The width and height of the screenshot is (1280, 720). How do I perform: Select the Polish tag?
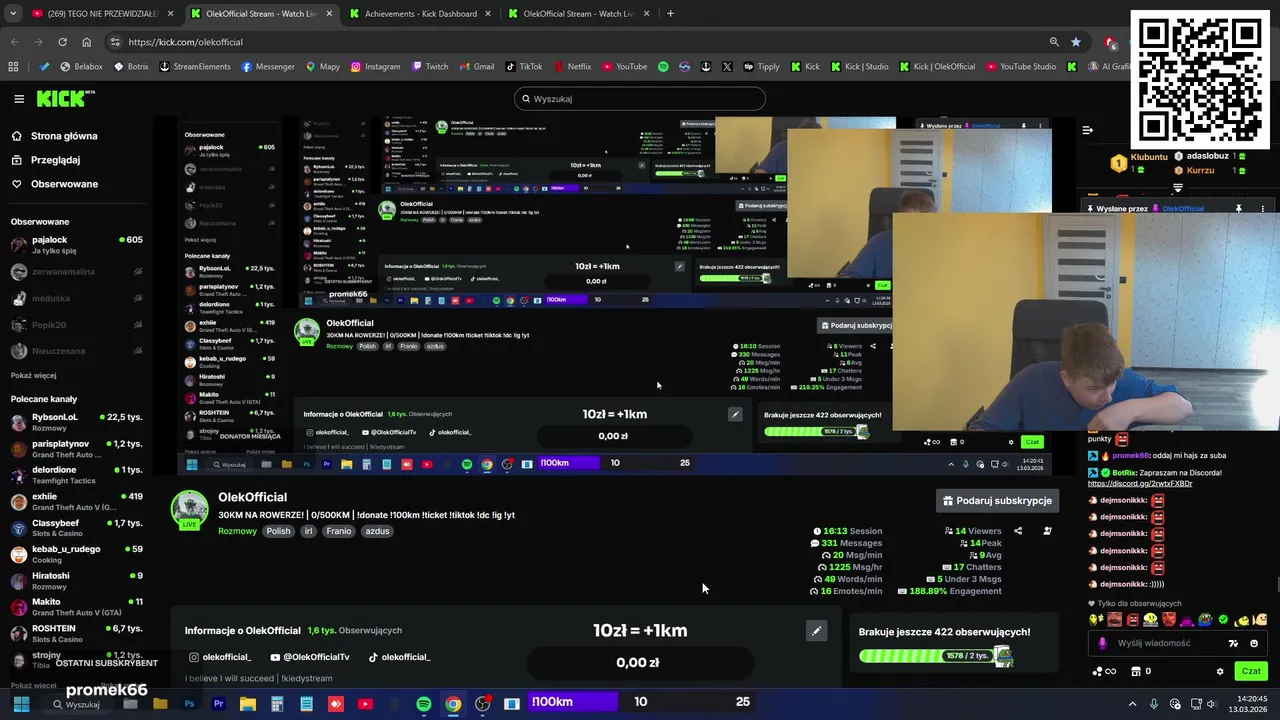pos(278,531)
